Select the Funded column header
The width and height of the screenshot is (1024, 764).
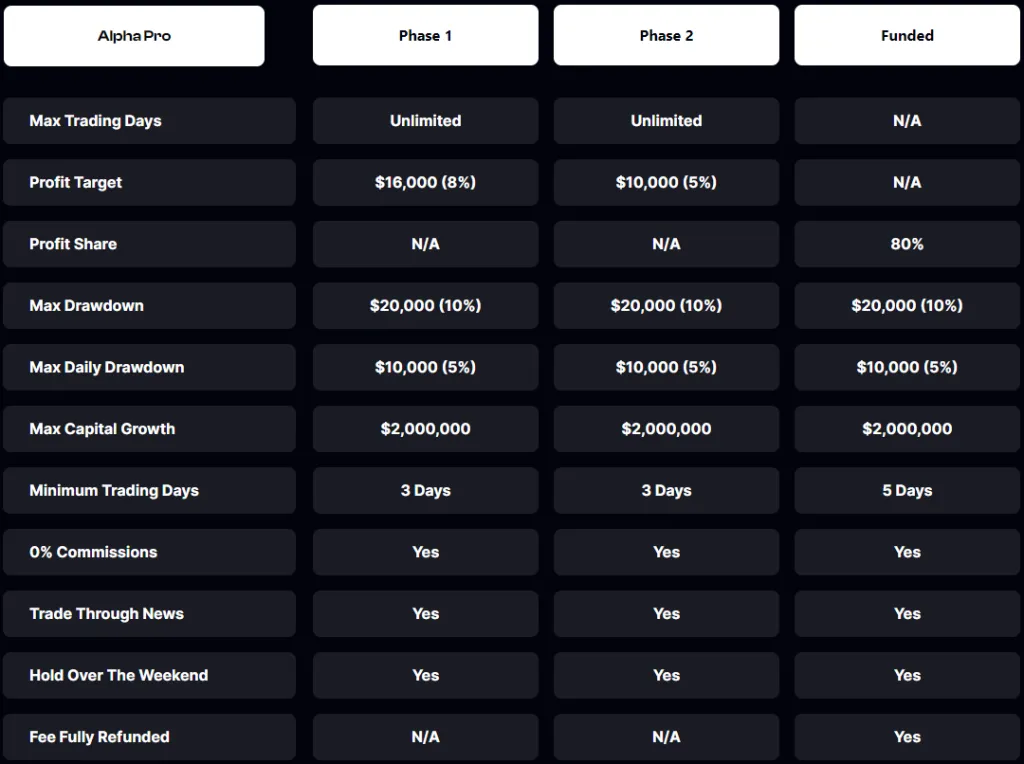click(x=906, y=35)
